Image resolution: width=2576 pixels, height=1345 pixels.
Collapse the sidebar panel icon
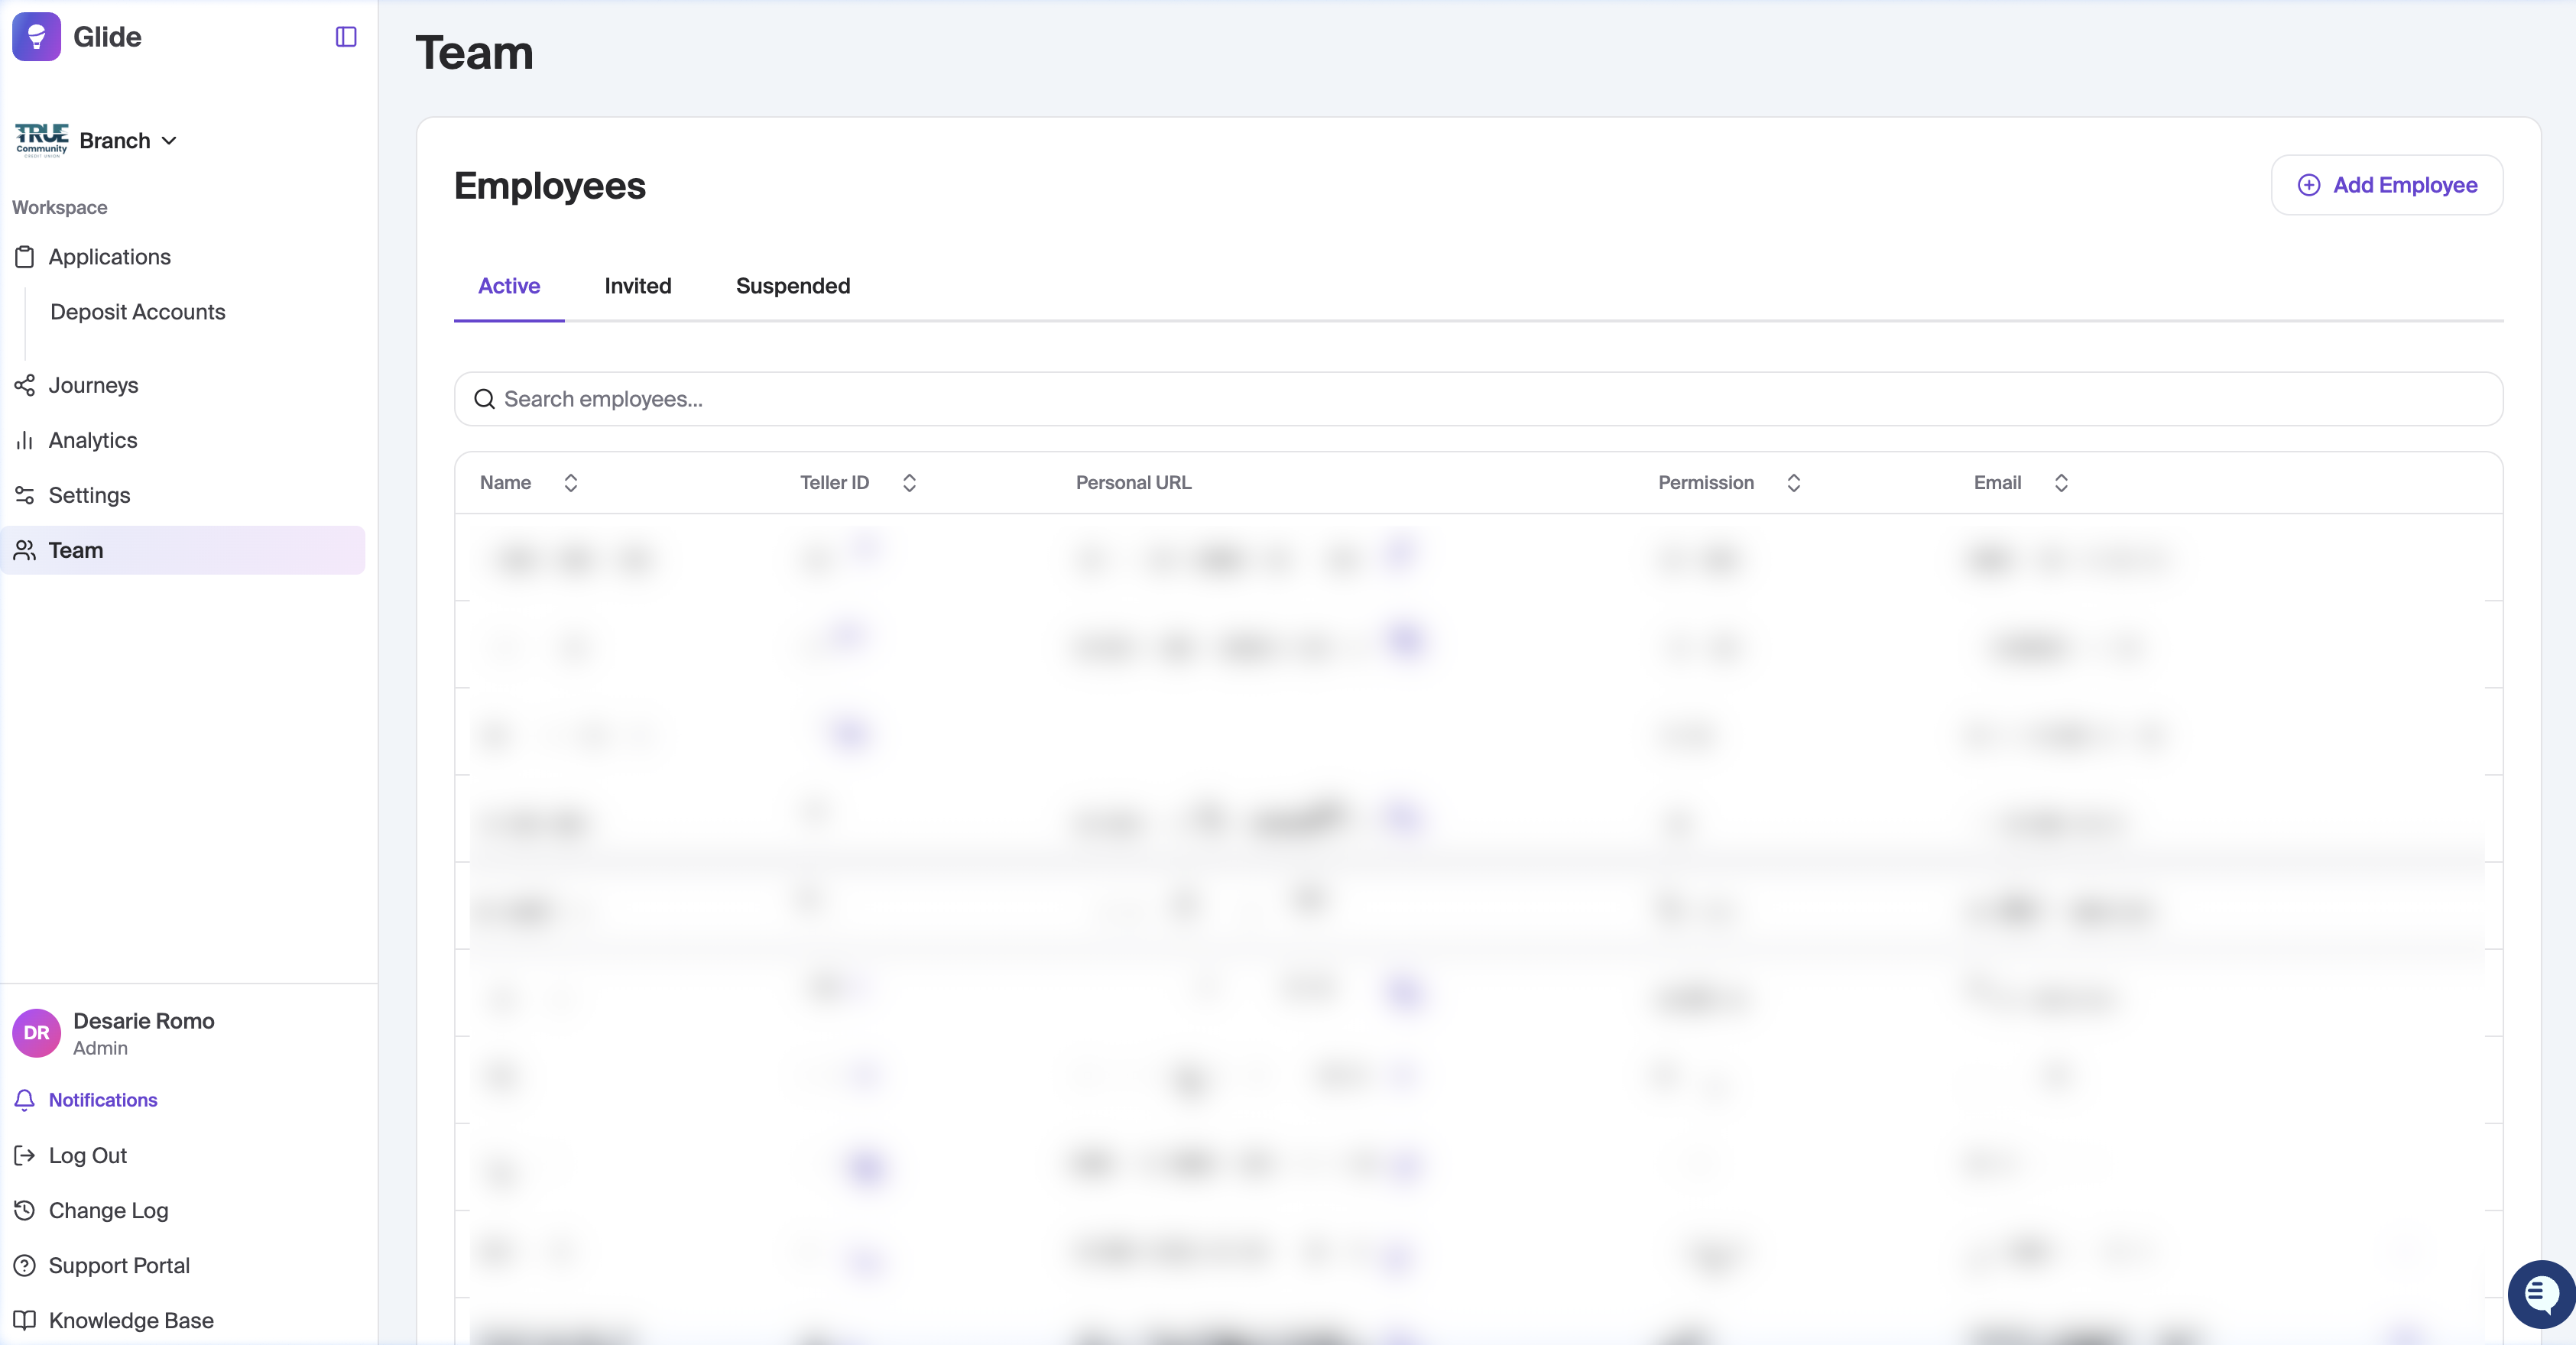click(x=346, y=37)
